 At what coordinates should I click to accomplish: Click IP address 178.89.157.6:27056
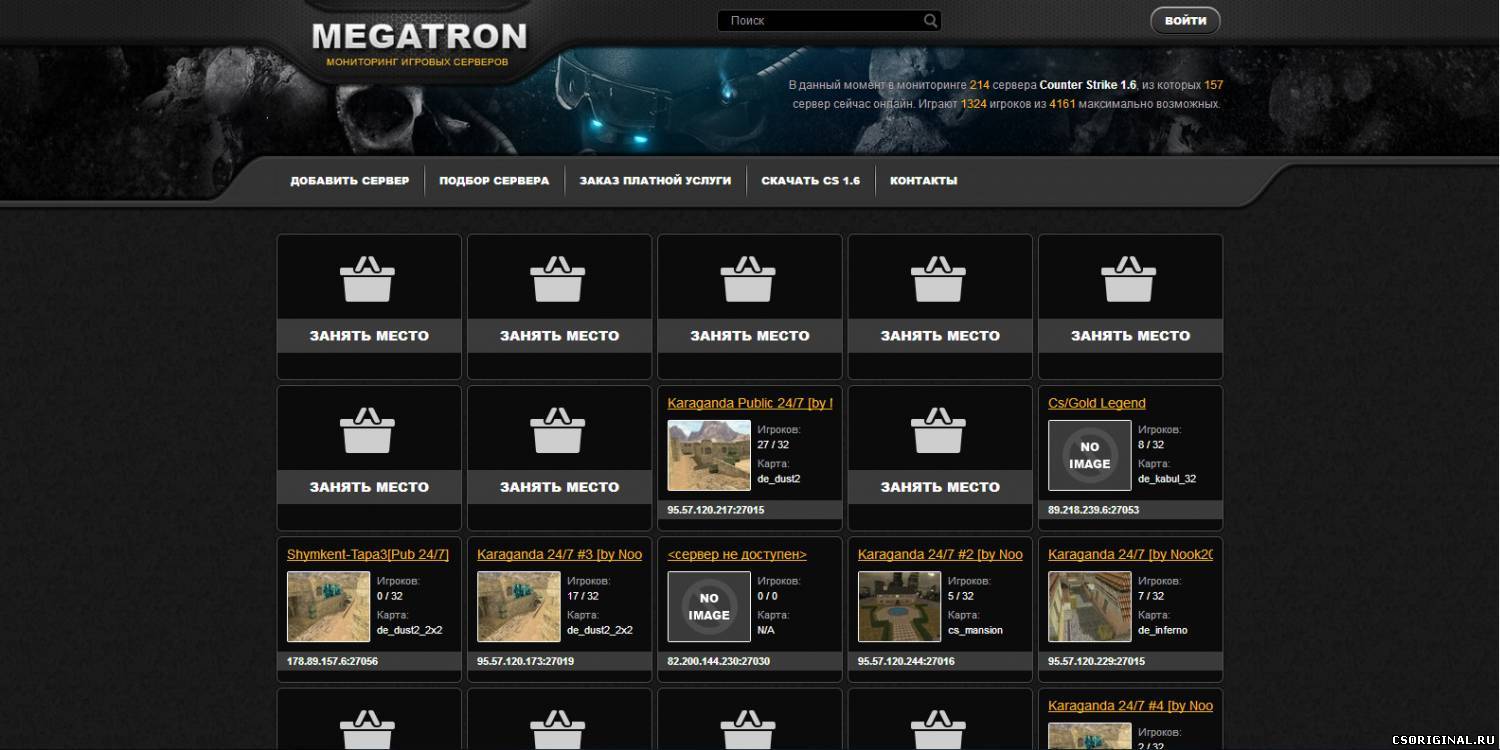332,661
